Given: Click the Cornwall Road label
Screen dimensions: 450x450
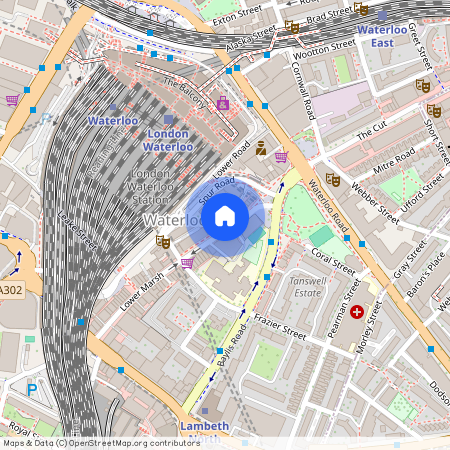Looking at the screenshot, I should tap(303, 91).
